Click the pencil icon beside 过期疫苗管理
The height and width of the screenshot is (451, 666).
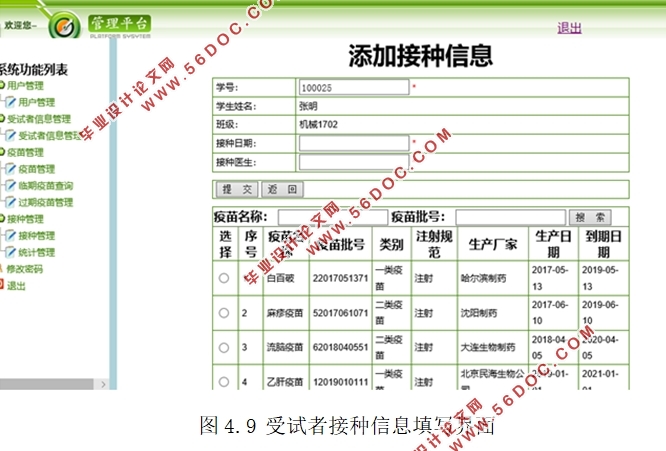click(x=10, y=202)
